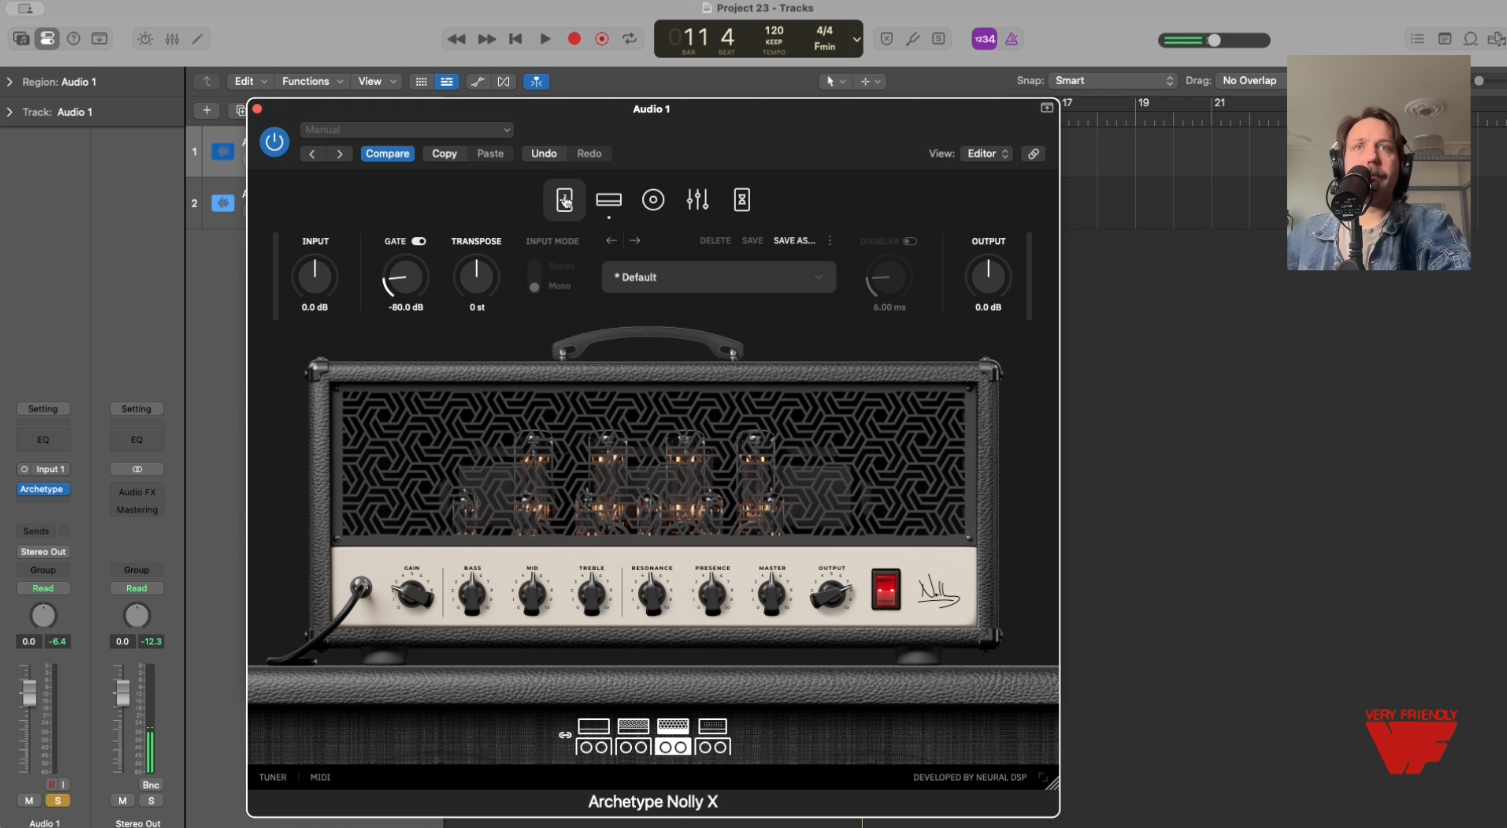Open the EQ sliders section icon
1507x828 pixels.
click(x=697, y=200)
